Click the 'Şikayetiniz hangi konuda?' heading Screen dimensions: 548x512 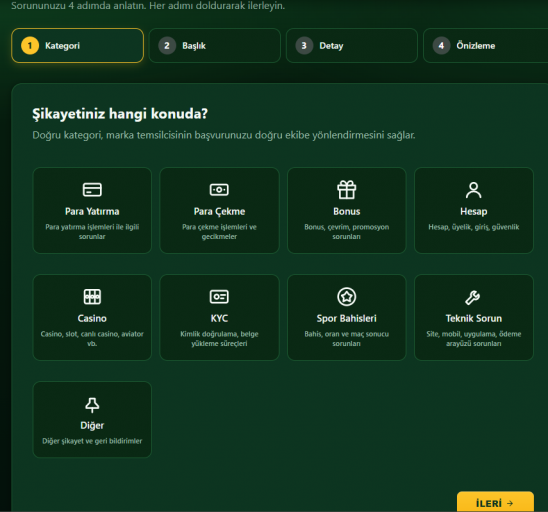click(120, 114)
